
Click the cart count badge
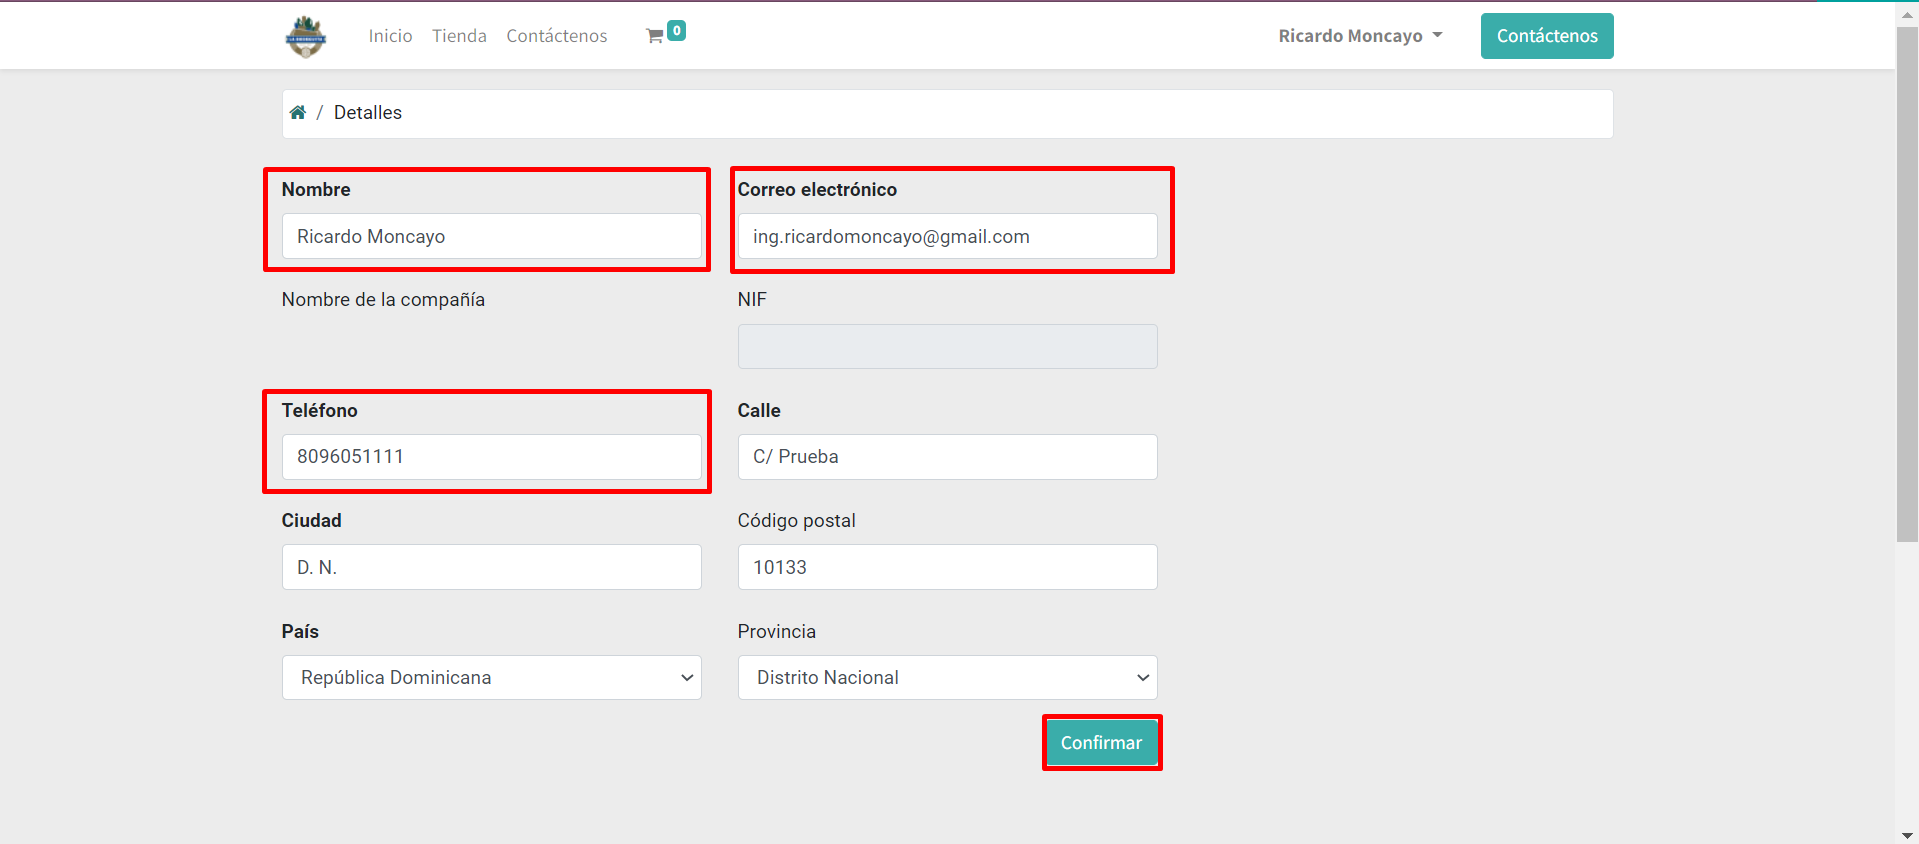(677, 31)
